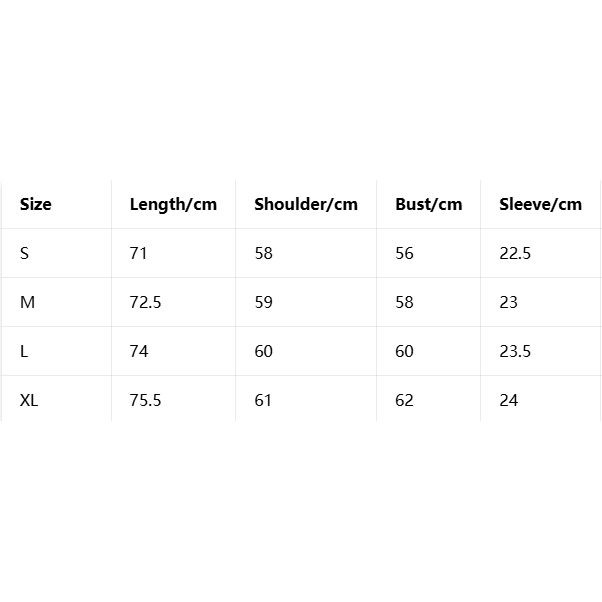Image resolution: width=602 pixels, height=602 pixels.
Task: Click shoulder value 61 for size XL
Action: click(263, 400)
